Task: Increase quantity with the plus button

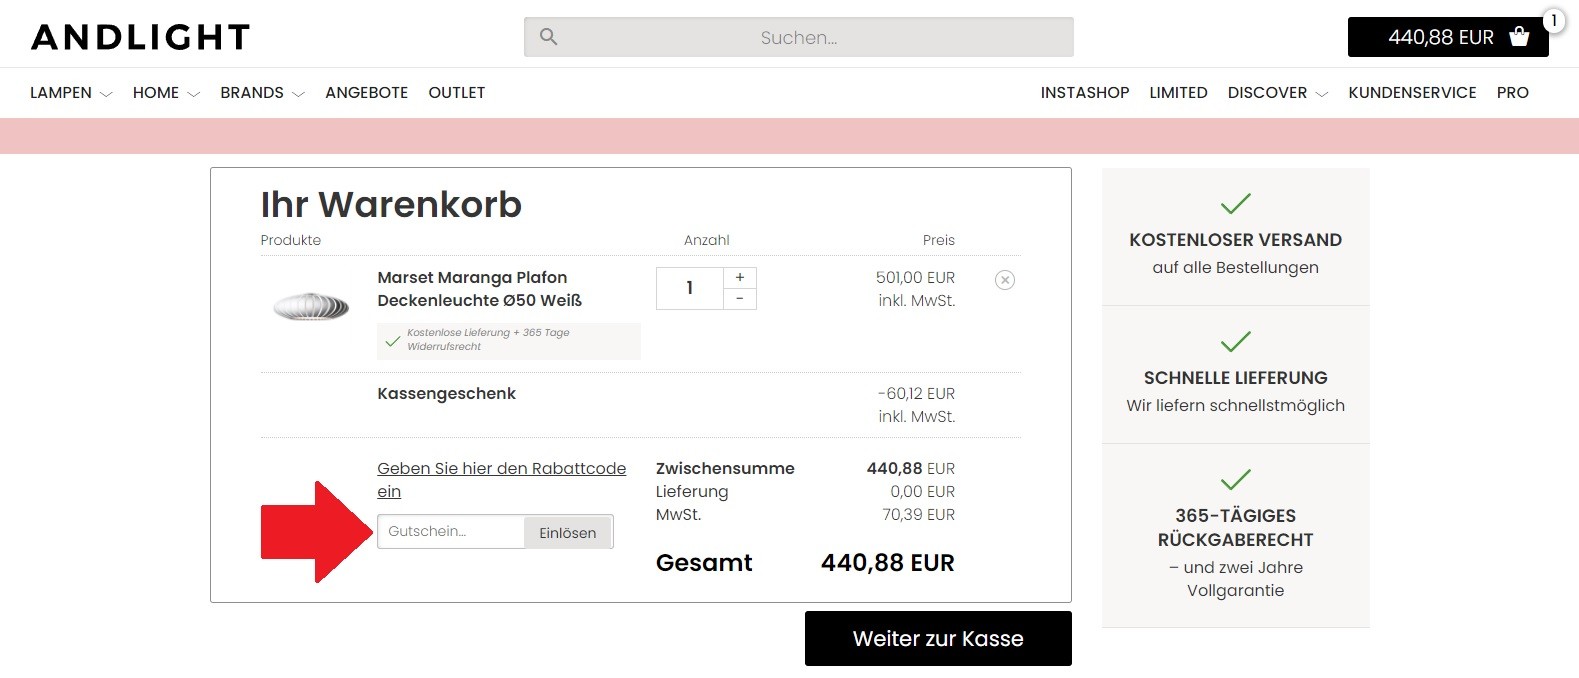Action: 740,277
